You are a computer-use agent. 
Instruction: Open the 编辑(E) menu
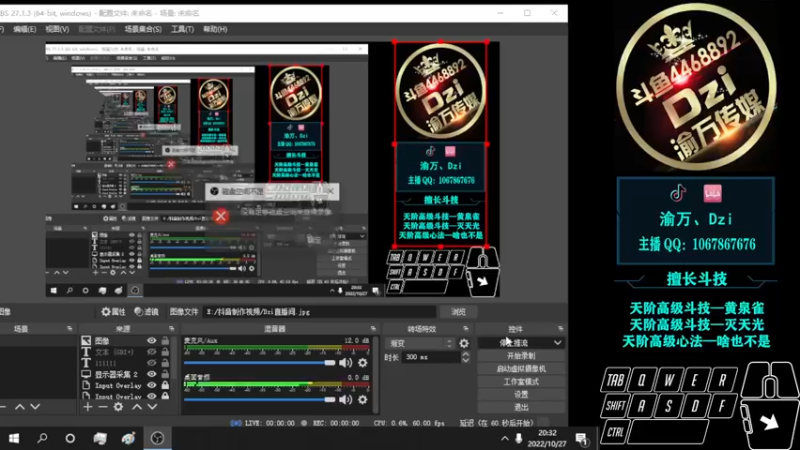(24, 29)
